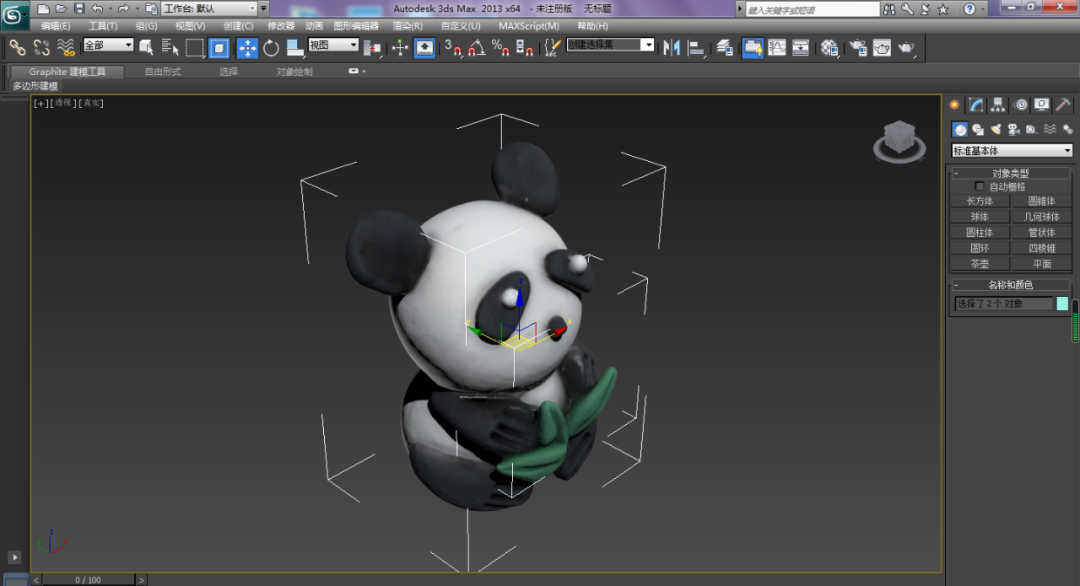Click the Use Pivot Point Center icon
The width and height of the screenshot is (1080, 586).
[373, 48]
